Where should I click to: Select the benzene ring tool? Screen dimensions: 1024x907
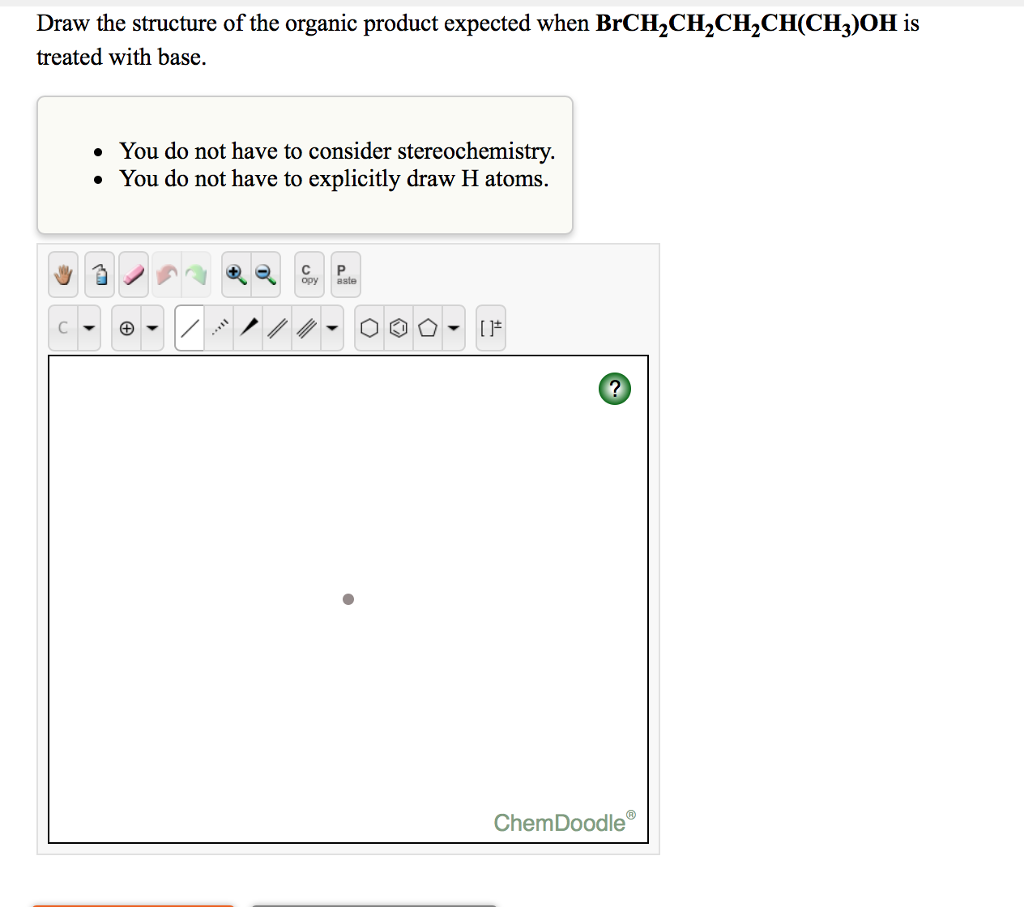point(398,327)
